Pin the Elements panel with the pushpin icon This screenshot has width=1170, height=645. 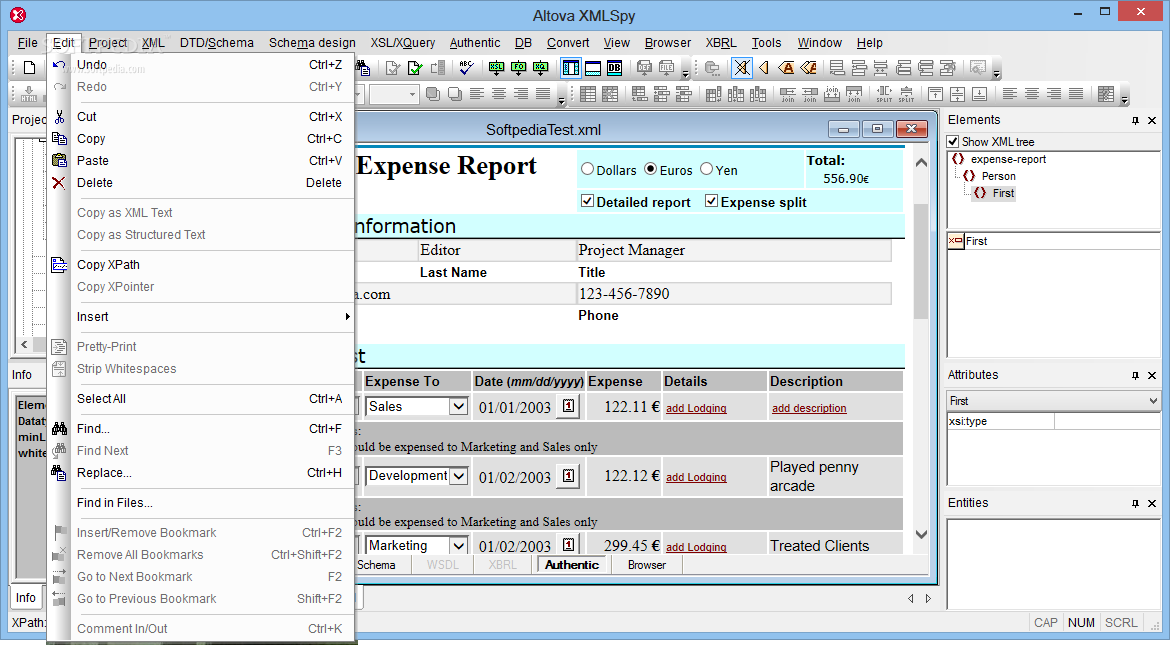1136,120
